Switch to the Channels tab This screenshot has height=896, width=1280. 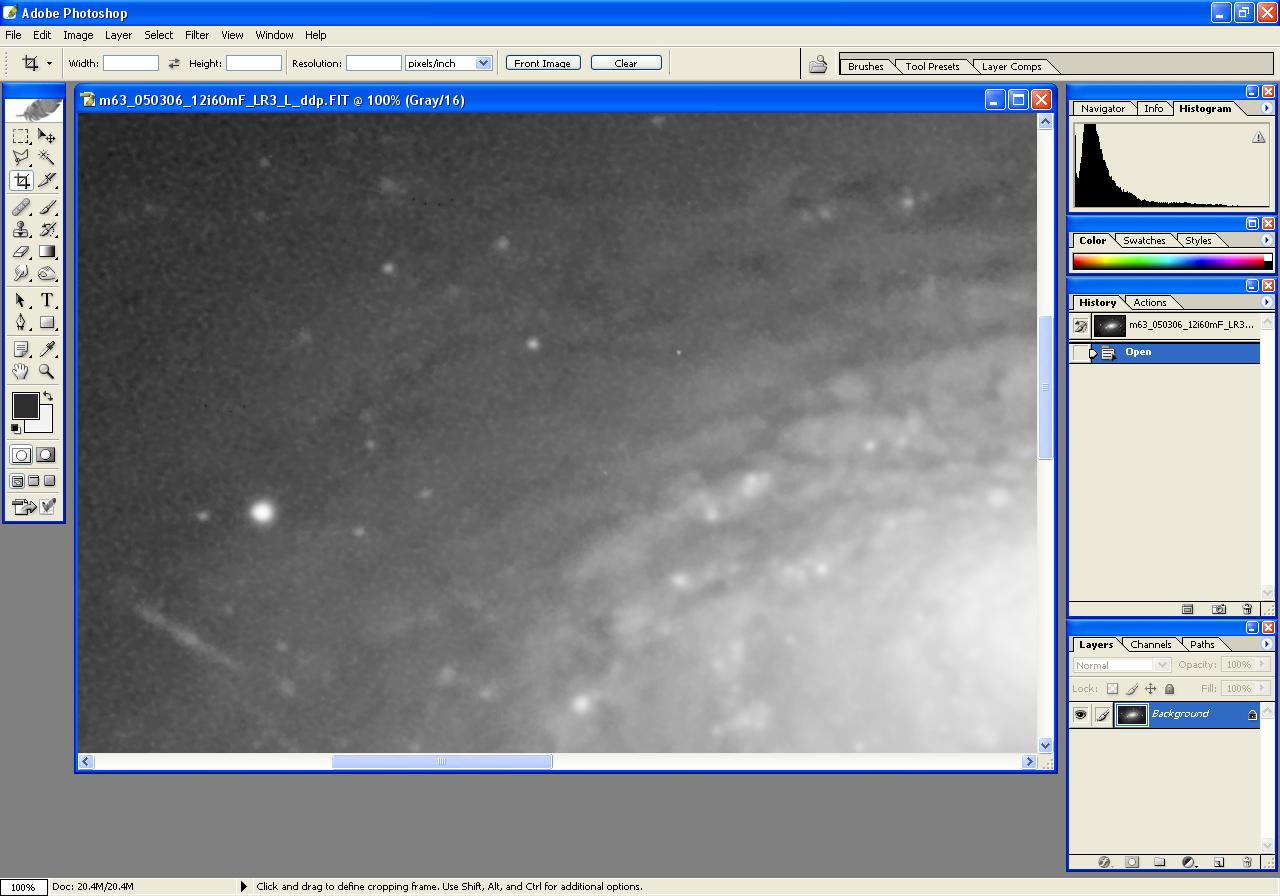1150,645
